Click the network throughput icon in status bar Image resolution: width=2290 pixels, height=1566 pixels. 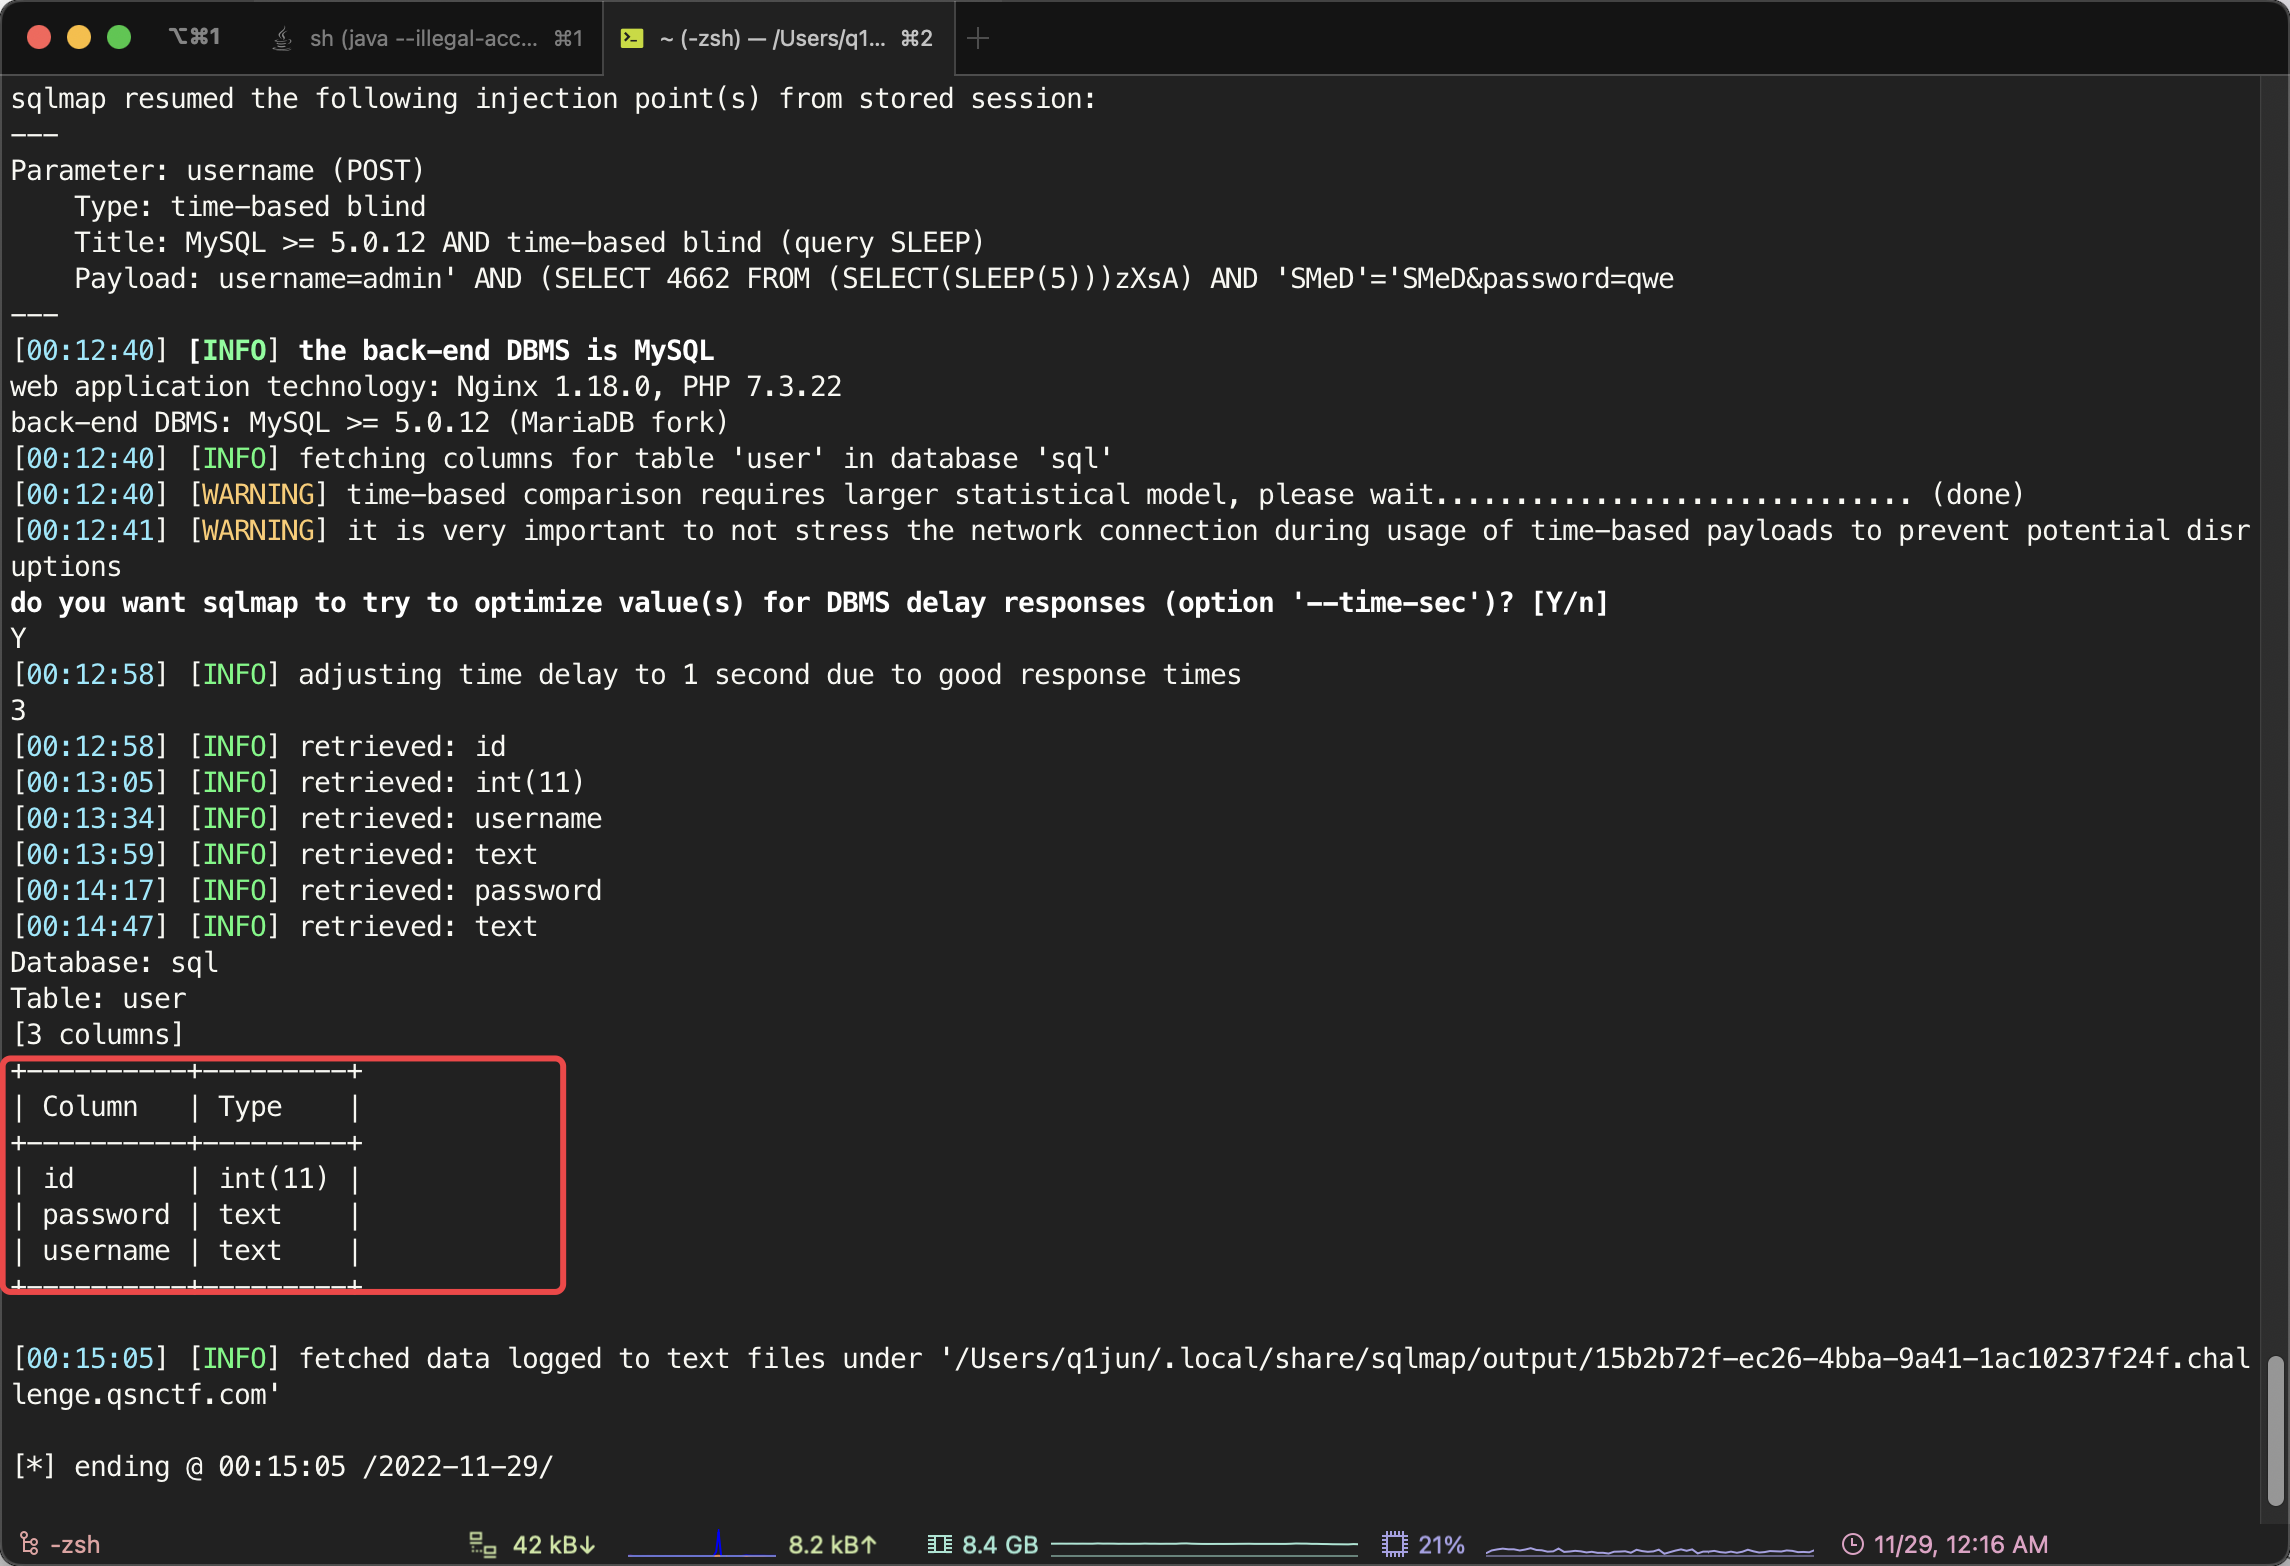coord(482,1544)
